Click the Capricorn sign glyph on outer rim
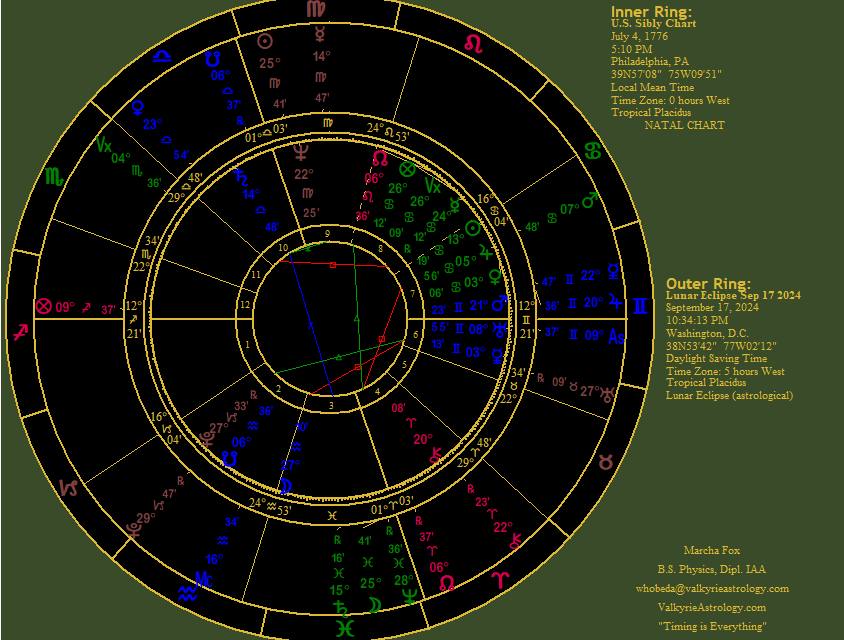This screenshot has height=640, width=844. click(x=70, y=488)
